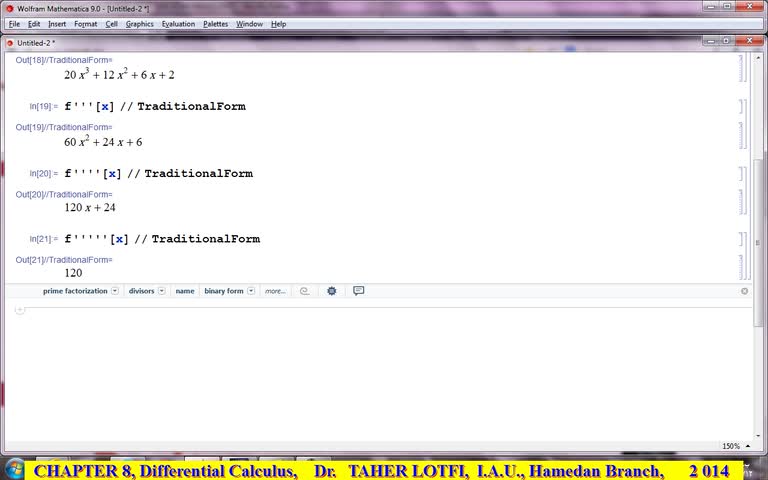Select the In[19] cell bracket
The width and height of the screenshot is (768, 480).
point(741,106)
